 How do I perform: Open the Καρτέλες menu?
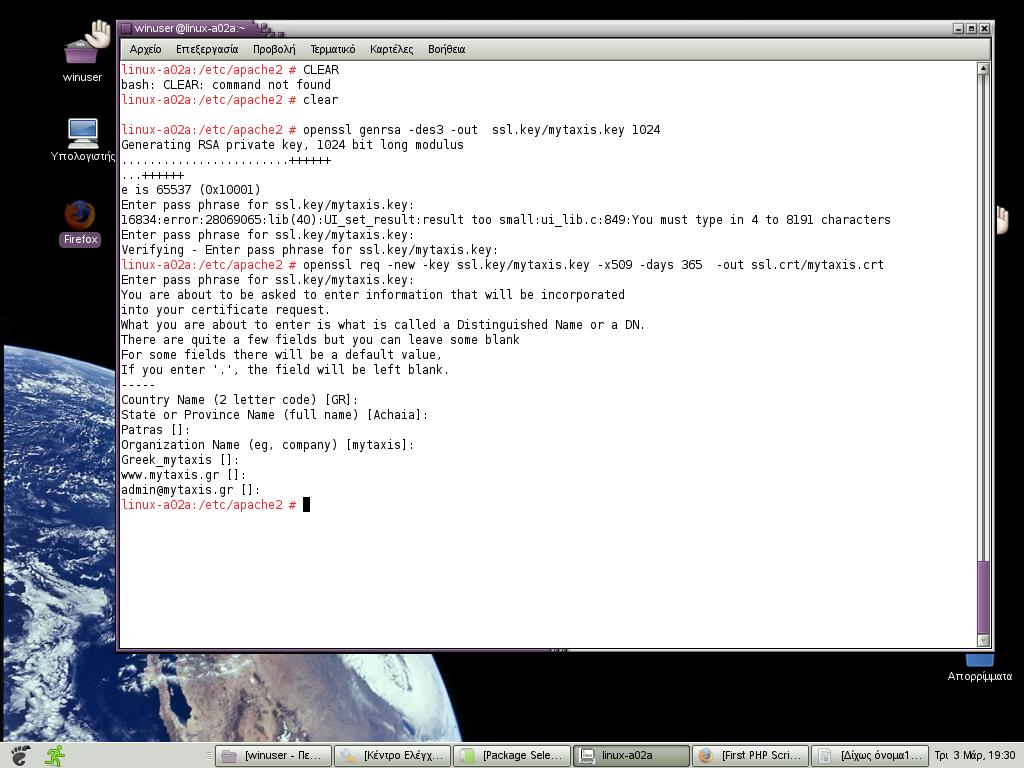click(x=391, y=49)
